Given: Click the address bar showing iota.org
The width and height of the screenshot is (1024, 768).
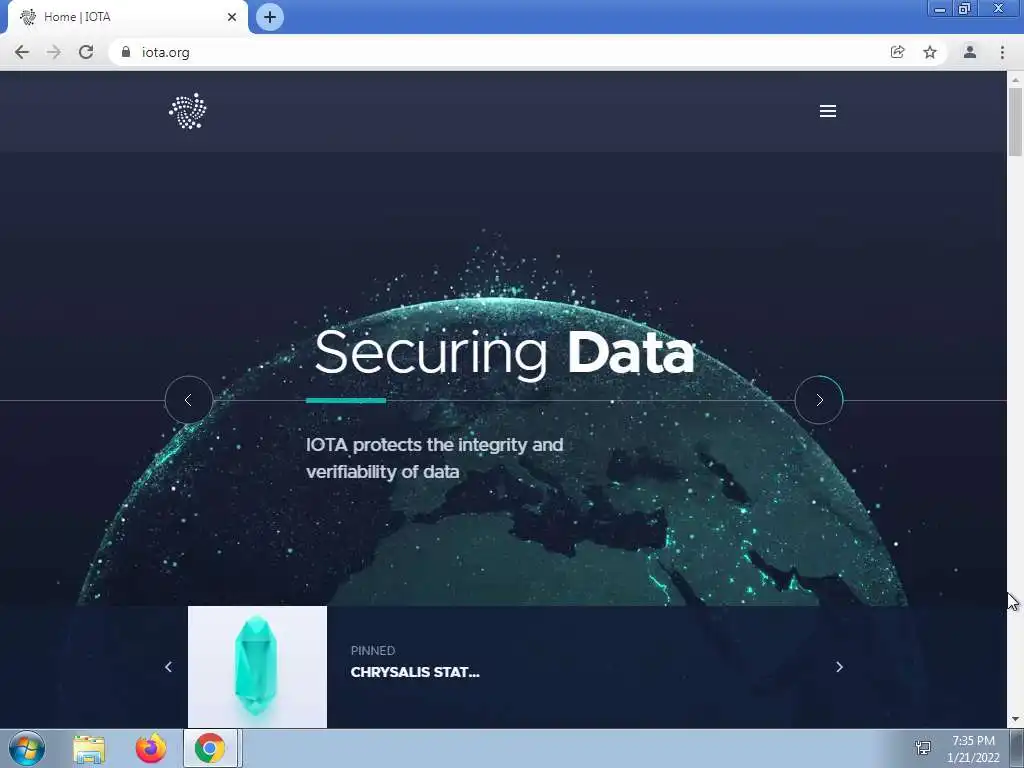Looking at the screenshot, I should tap(496, 52).
